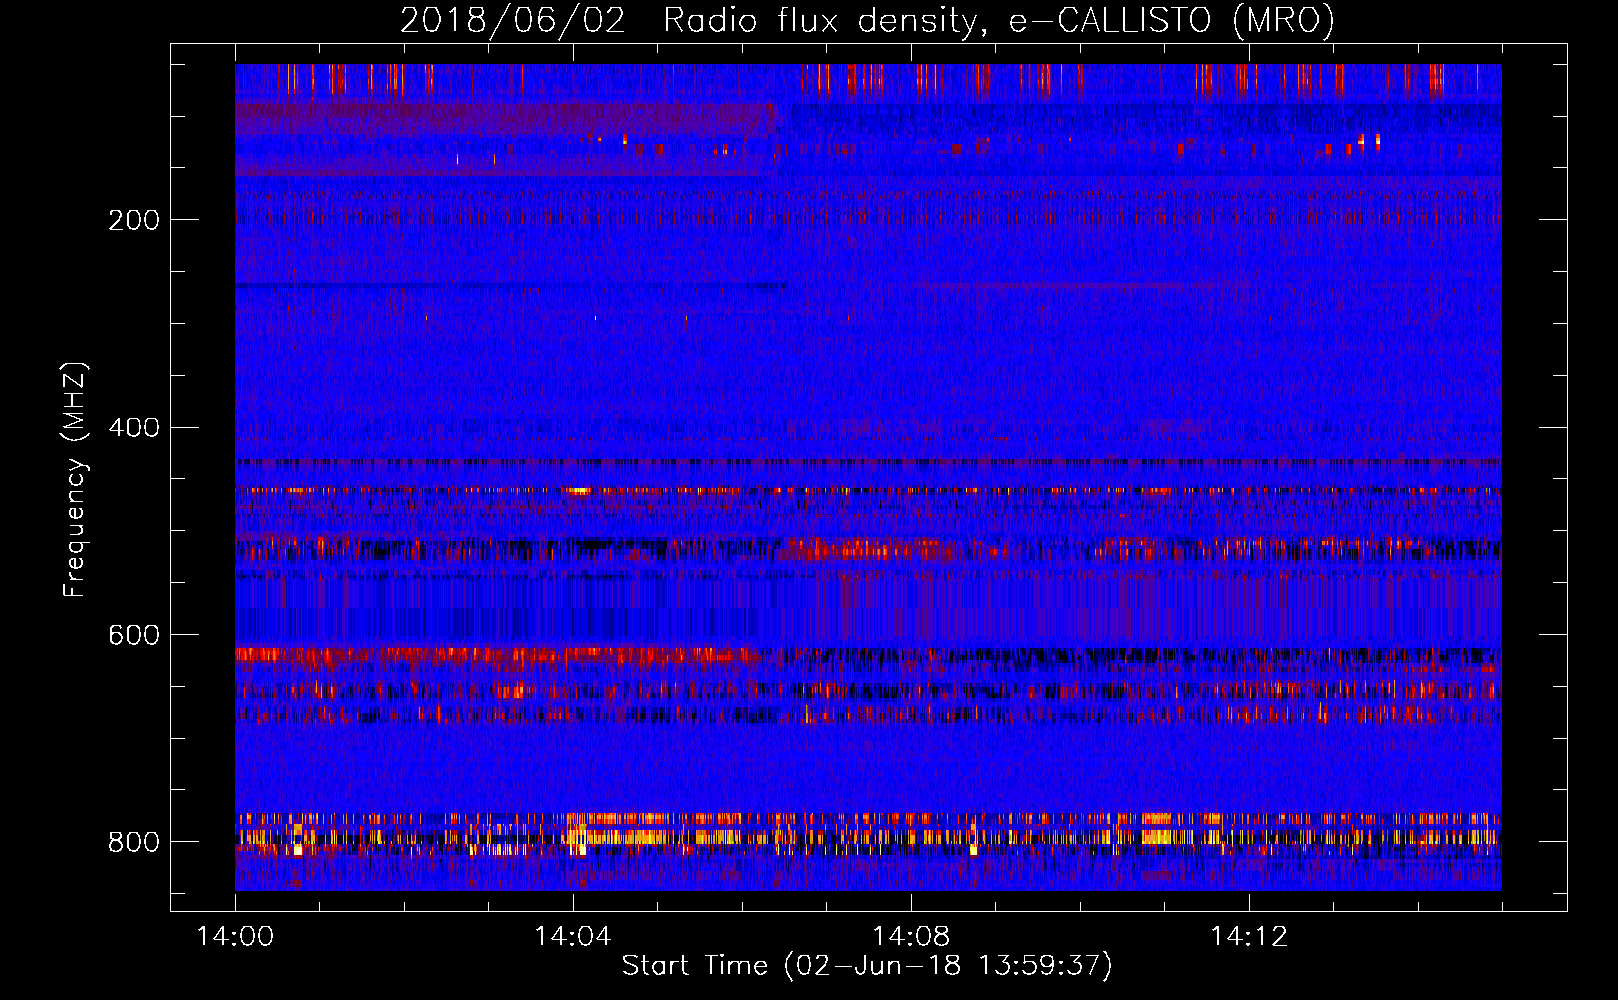
Task: Select the 'Frequency (MHZ)' y-axis label
Action: [75, 480]
